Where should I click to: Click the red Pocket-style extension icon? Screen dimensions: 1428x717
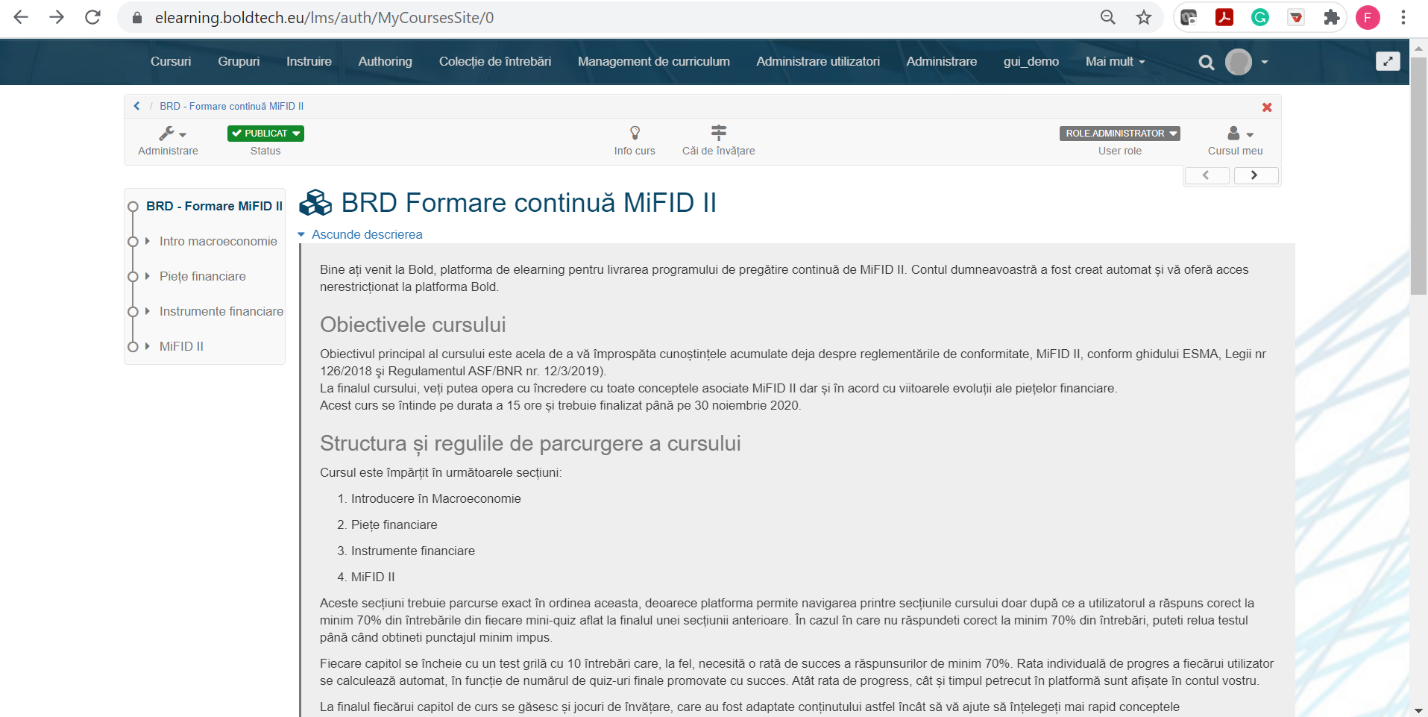point(1295,17)
